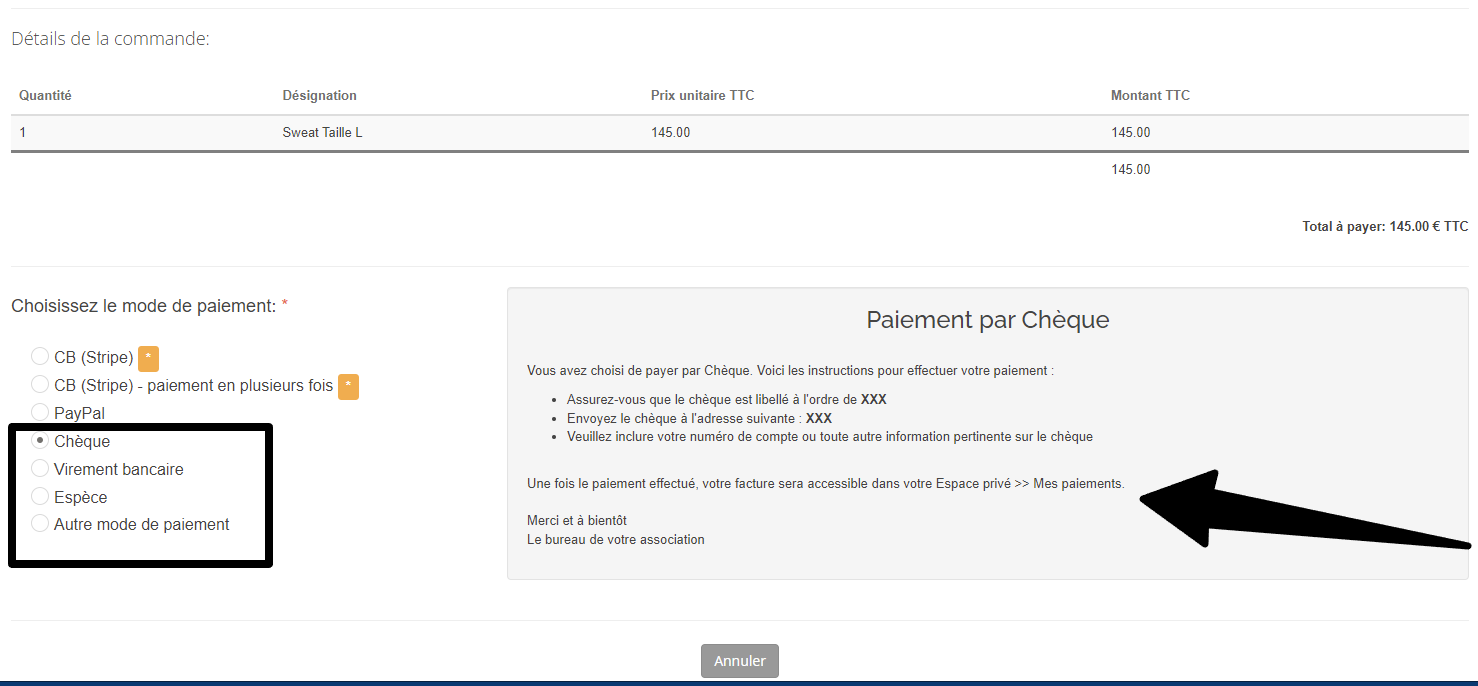Screen dimensions: 1478x686
Task: Click orange asterisk badge beside CB (Stripe)
Action: [148, 358]
